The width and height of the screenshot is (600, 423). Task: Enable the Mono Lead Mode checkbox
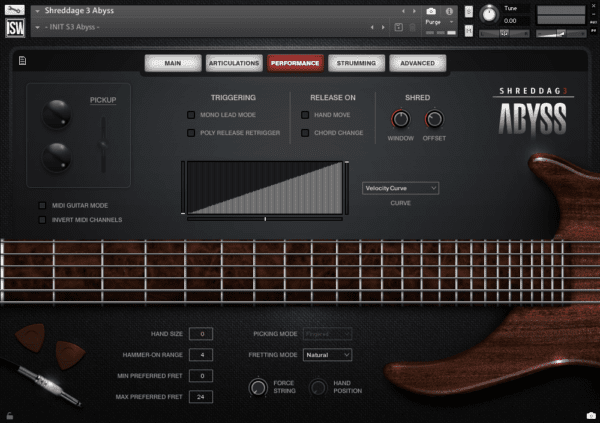click(191, 115)
